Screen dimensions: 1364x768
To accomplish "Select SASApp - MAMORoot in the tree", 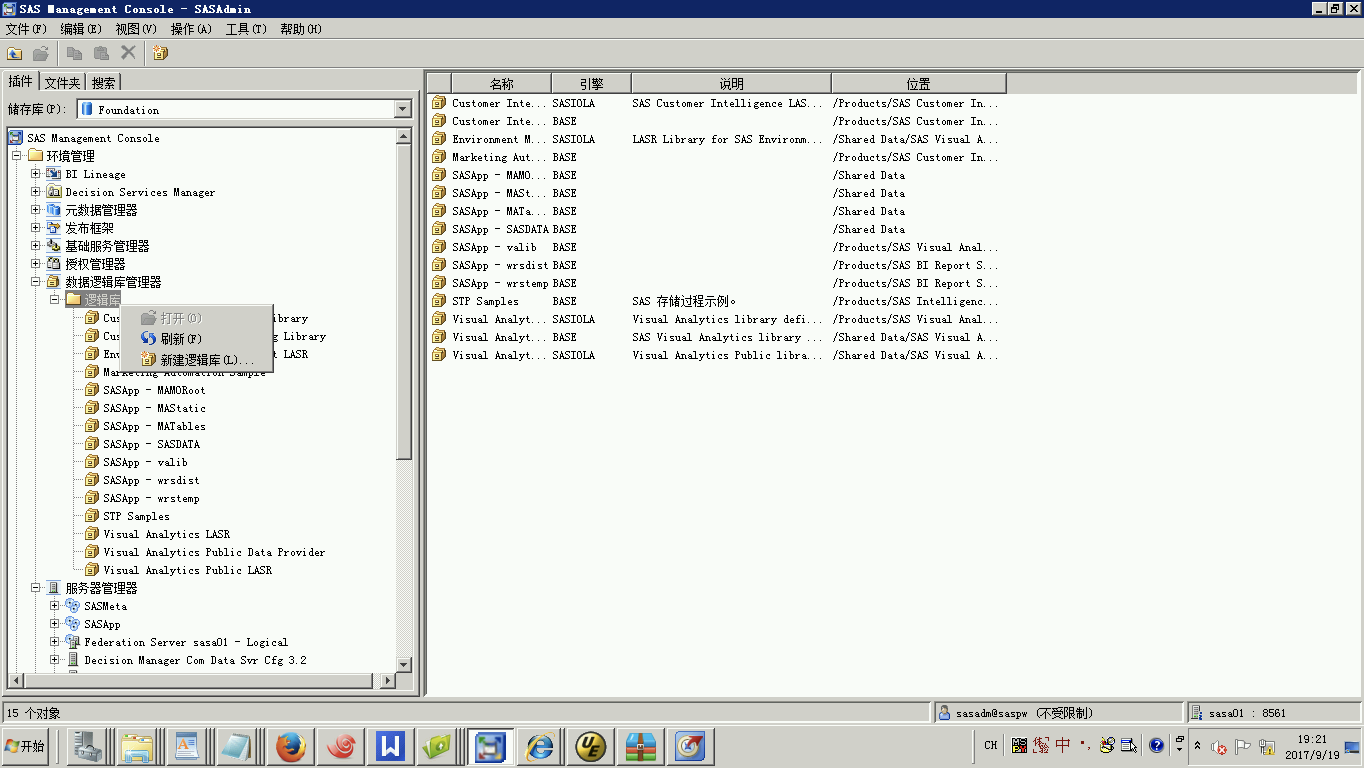I will point(154,390).
